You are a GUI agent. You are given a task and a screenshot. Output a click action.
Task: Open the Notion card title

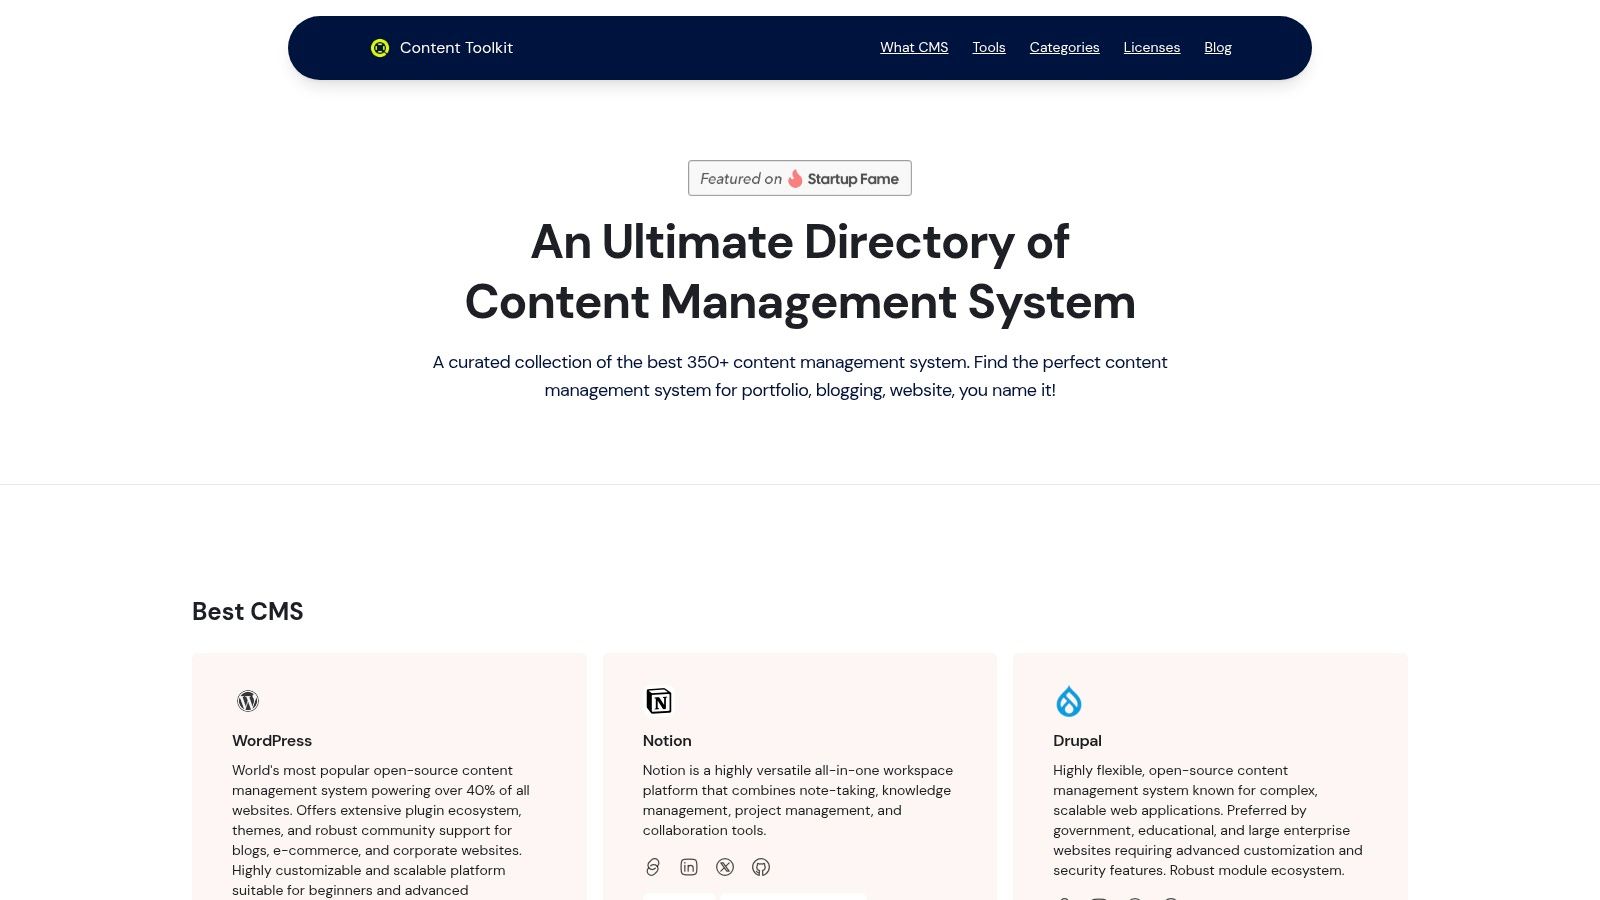[667, 741]
